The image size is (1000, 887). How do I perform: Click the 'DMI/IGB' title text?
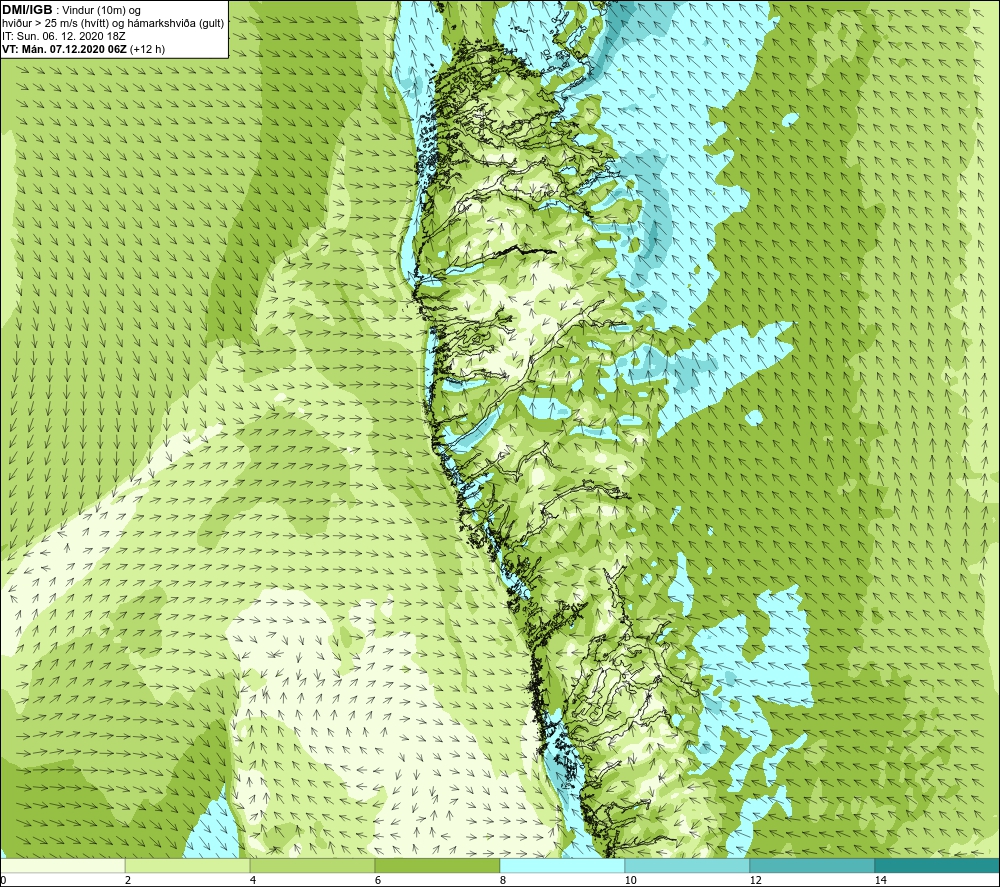[27, 10]
